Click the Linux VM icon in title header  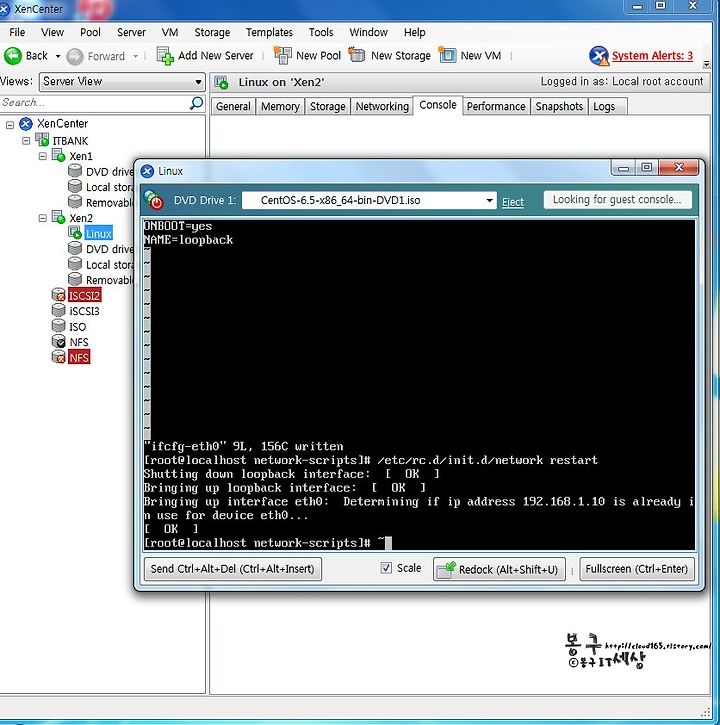pos(222,83)
